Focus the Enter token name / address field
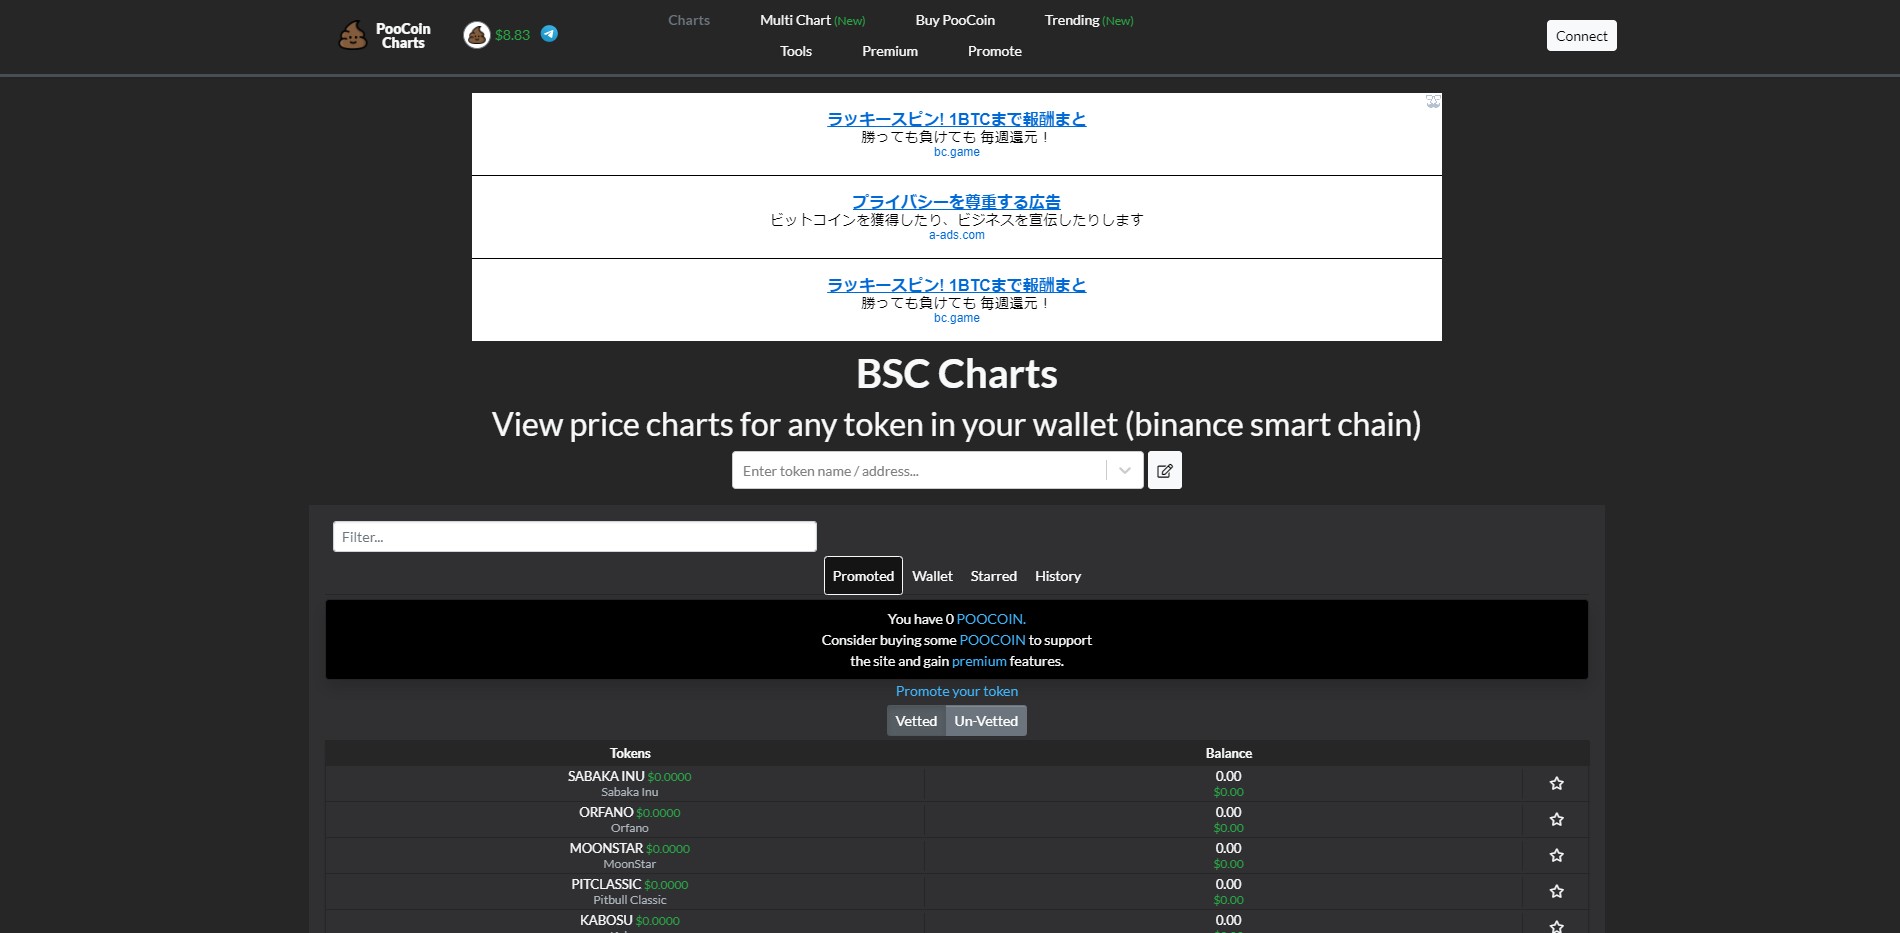Image resolution: width=1900 pixels, height=933 pixels. [x=920, y=471]
